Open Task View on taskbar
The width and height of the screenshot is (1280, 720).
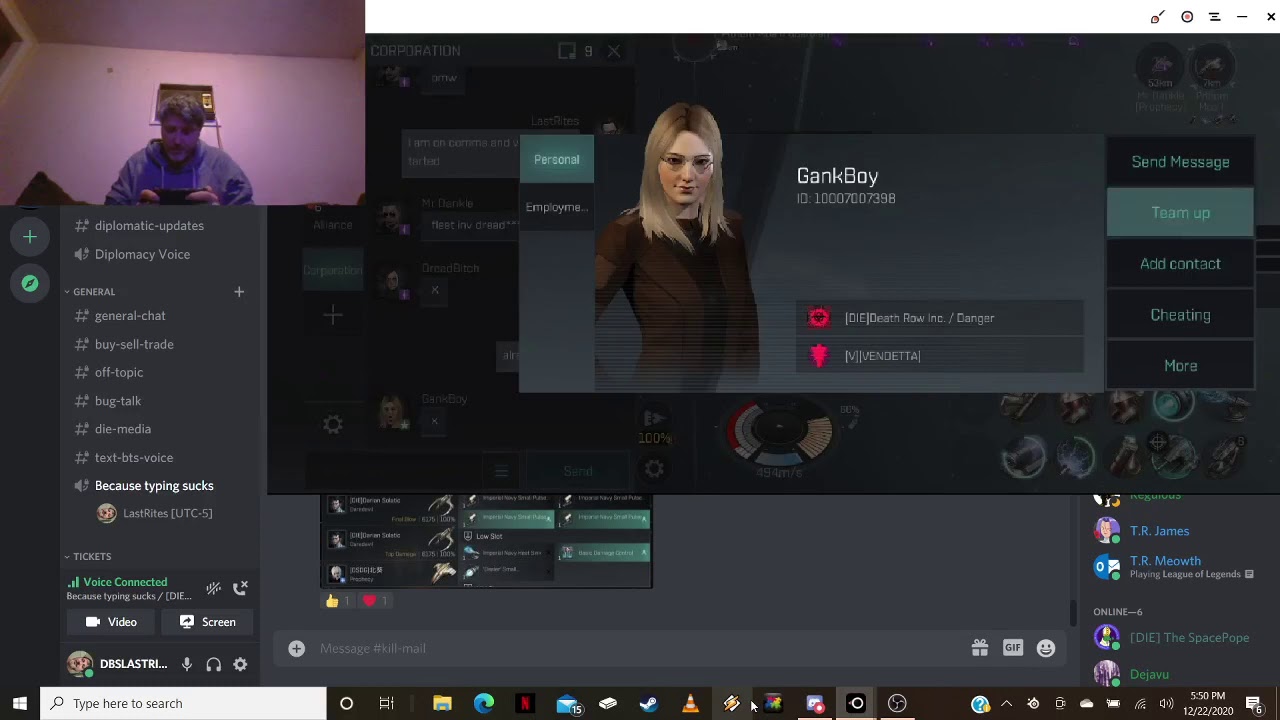pos(386,703)
